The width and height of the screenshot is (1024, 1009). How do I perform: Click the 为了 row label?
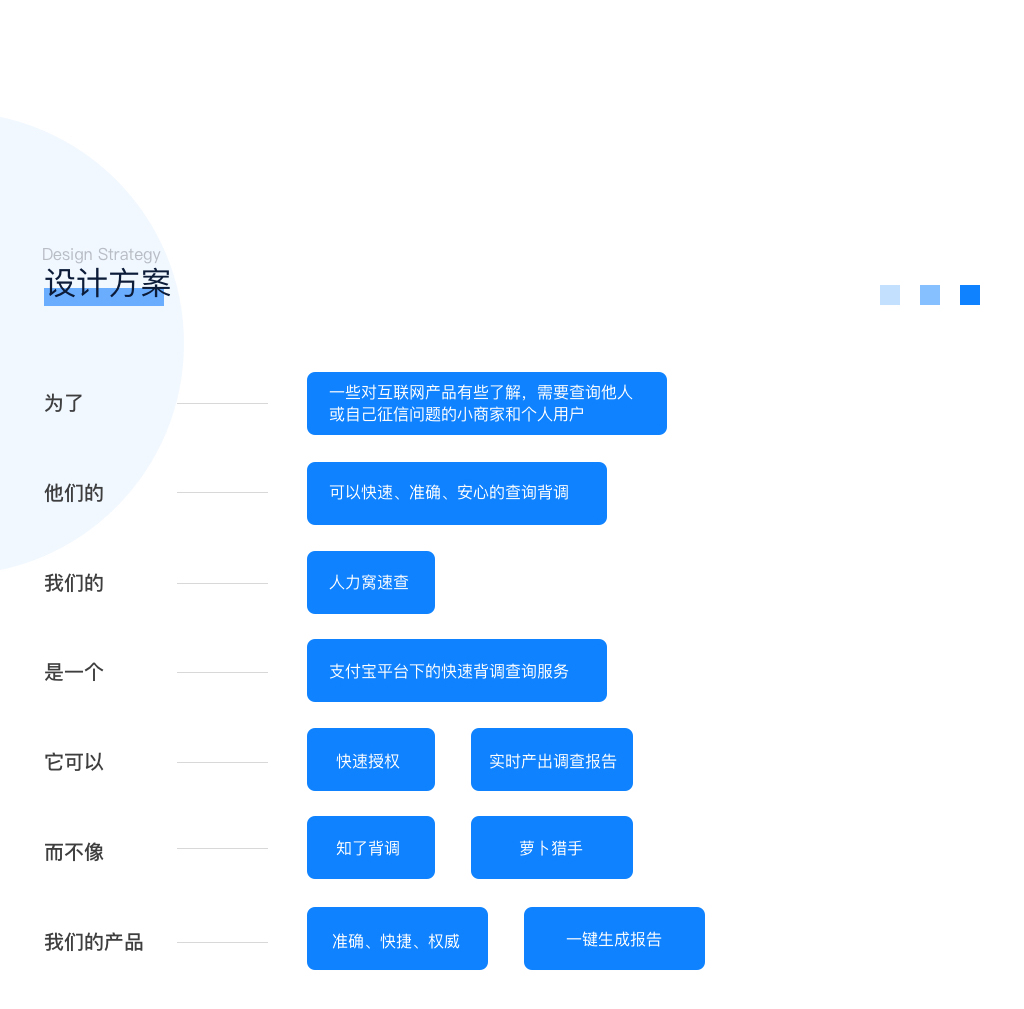[x=64, y=403]
